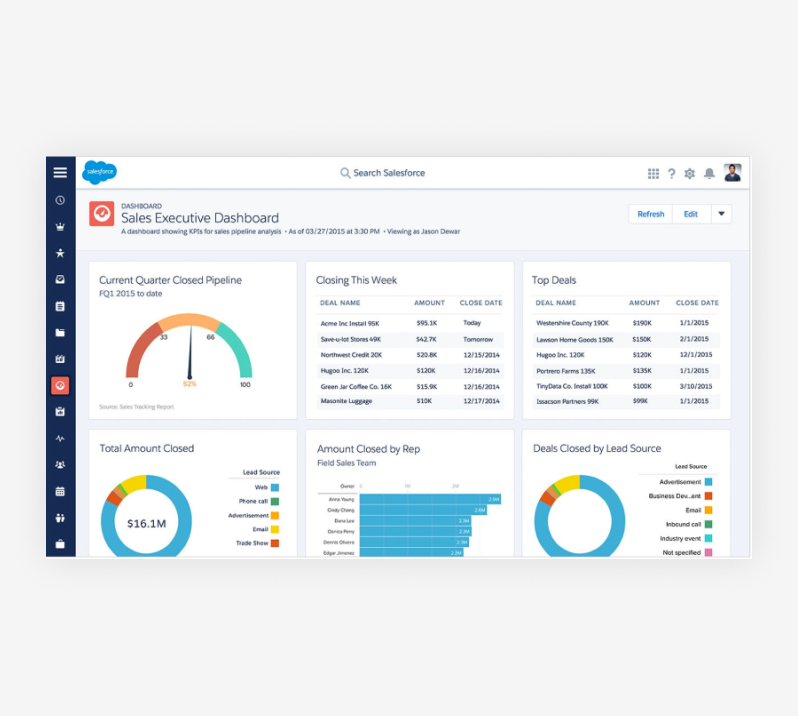The width and height of the screenshot is (798, 716).
Task: Open the two-people sidebar icon
Action: (x=60, y=518)
